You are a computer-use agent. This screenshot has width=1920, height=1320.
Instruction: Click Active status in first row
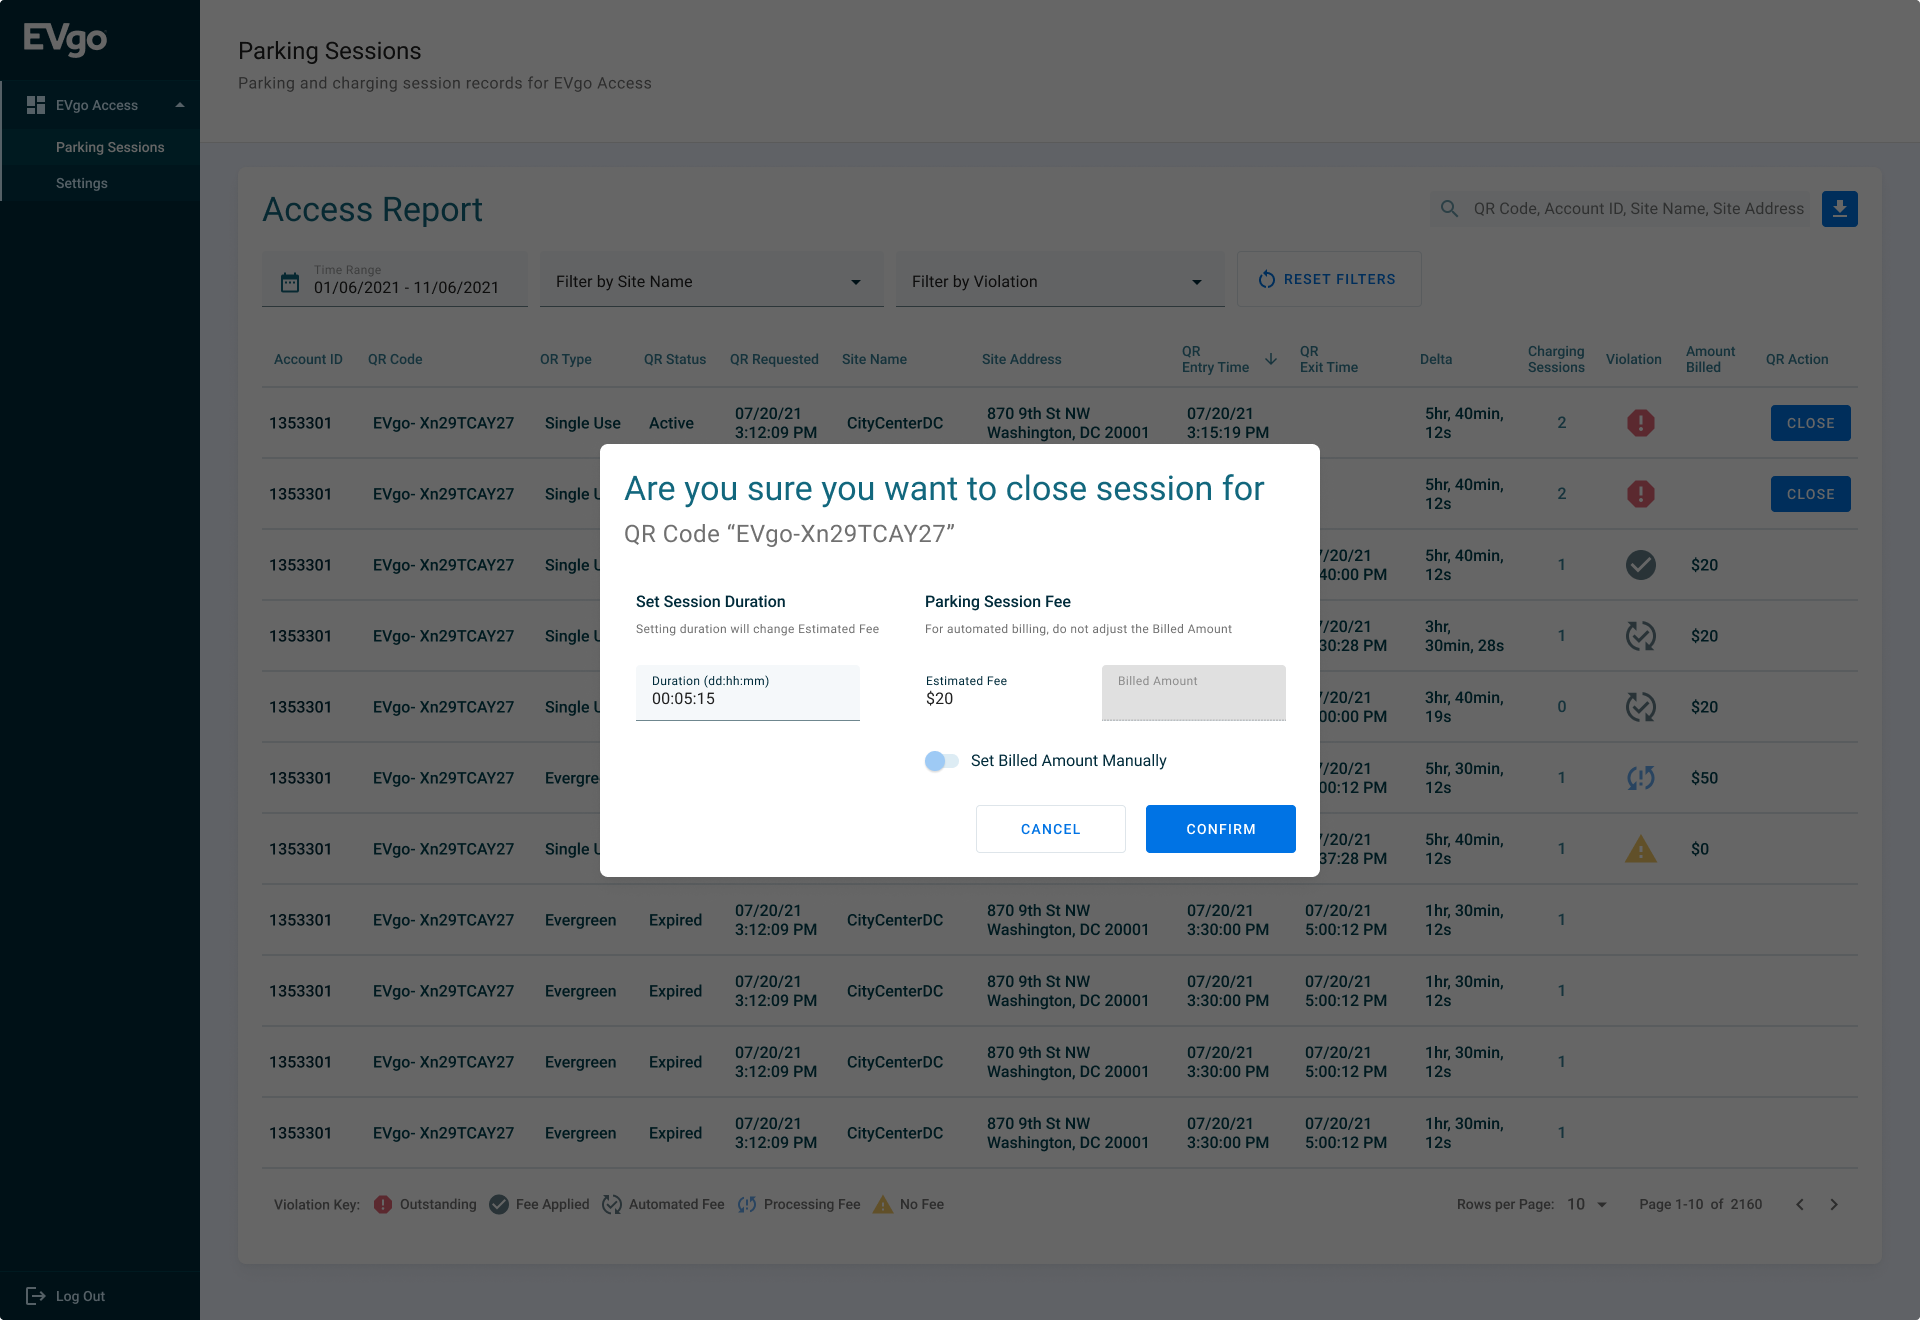[x=671, y=423]
